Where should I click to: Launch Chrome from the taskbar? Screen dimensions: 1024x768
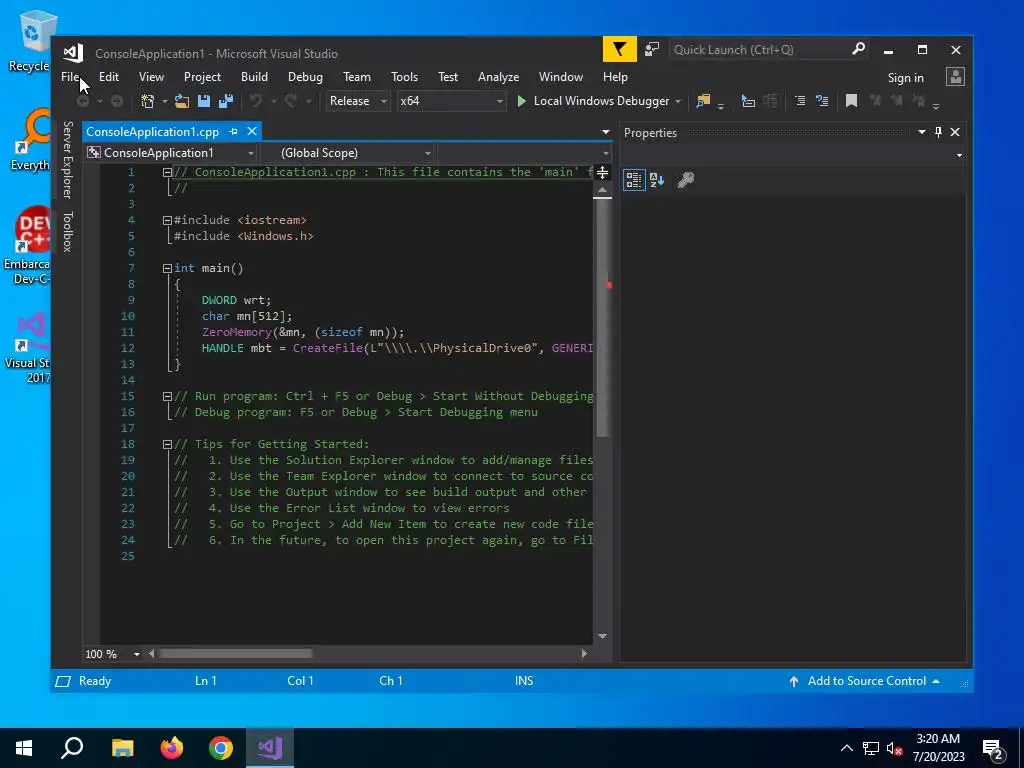tap(221, 748)
